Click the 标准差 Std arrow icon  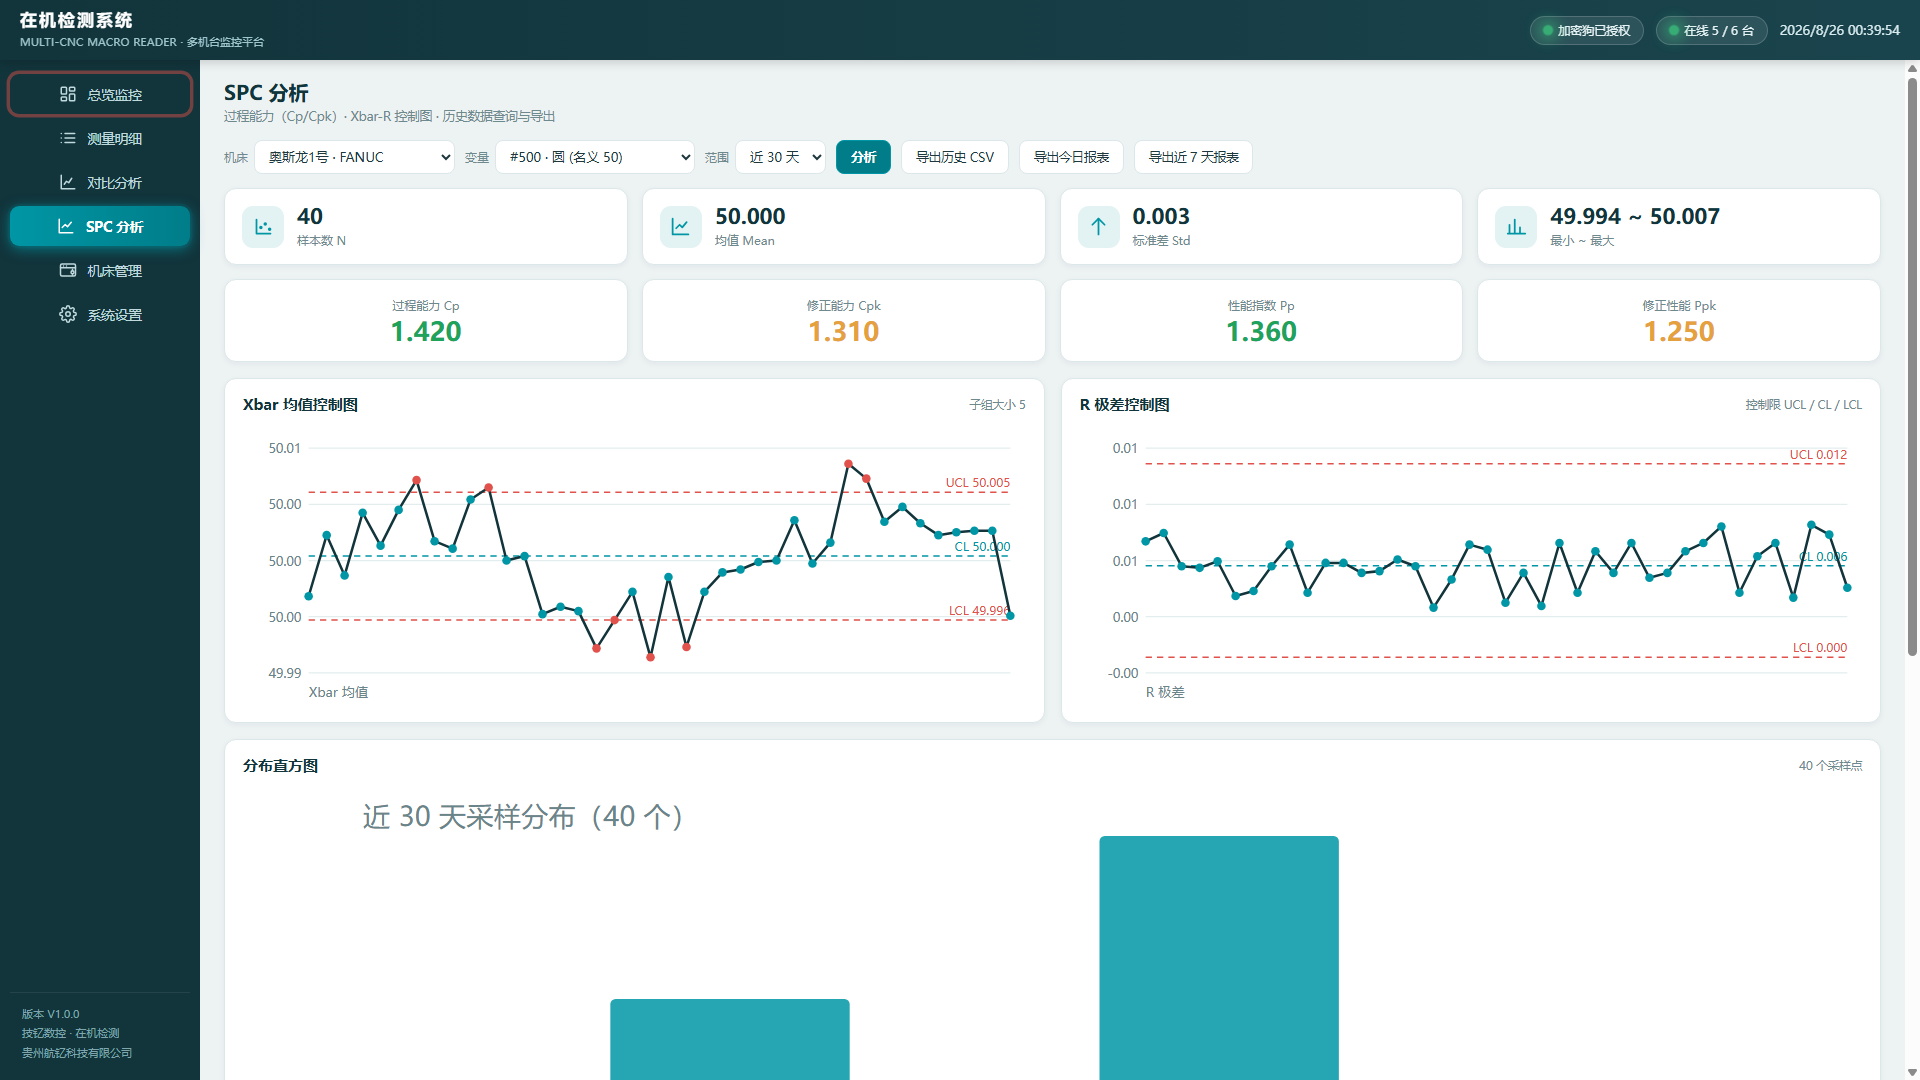click(x=1098, y=227)
